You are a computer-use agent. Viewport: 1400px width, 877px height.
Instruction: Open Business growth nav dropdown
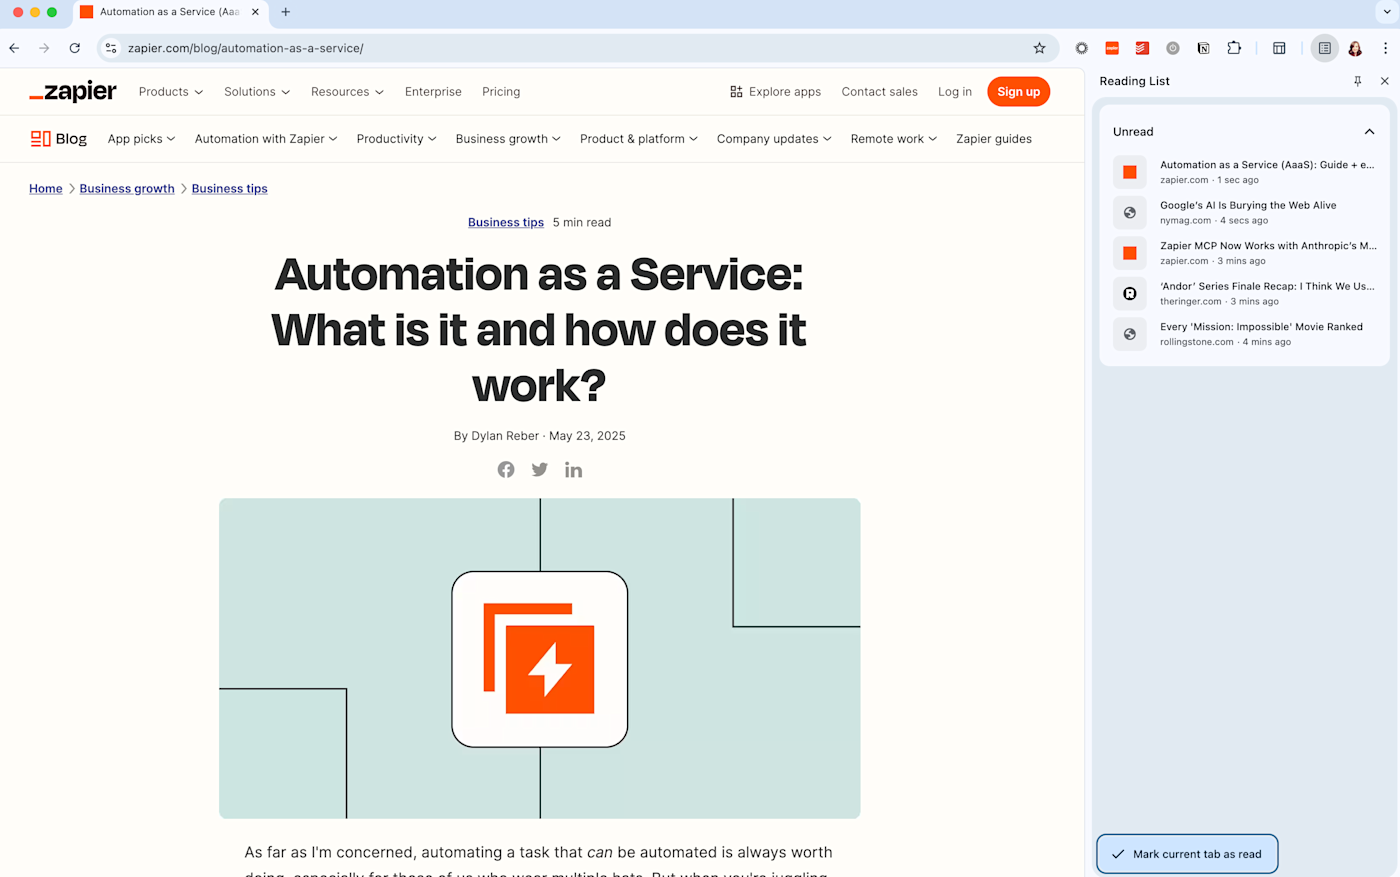(x=508, y=139)
